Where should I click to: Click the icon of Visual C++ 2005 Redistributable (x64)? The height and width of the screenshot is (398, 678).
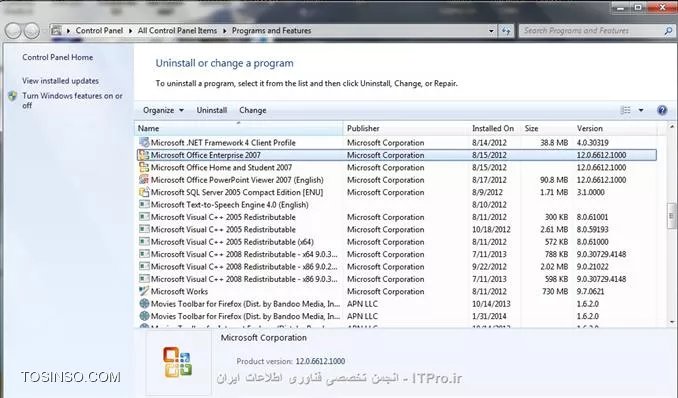click(x=144, y=242)
